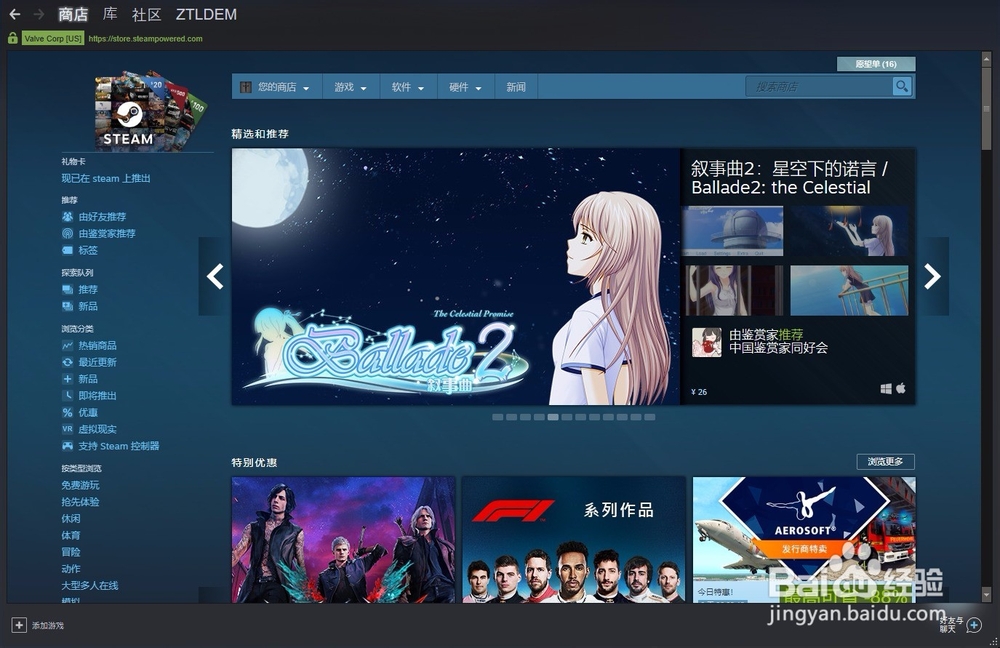Open friends chat bubble icon

tap(974, 625)
